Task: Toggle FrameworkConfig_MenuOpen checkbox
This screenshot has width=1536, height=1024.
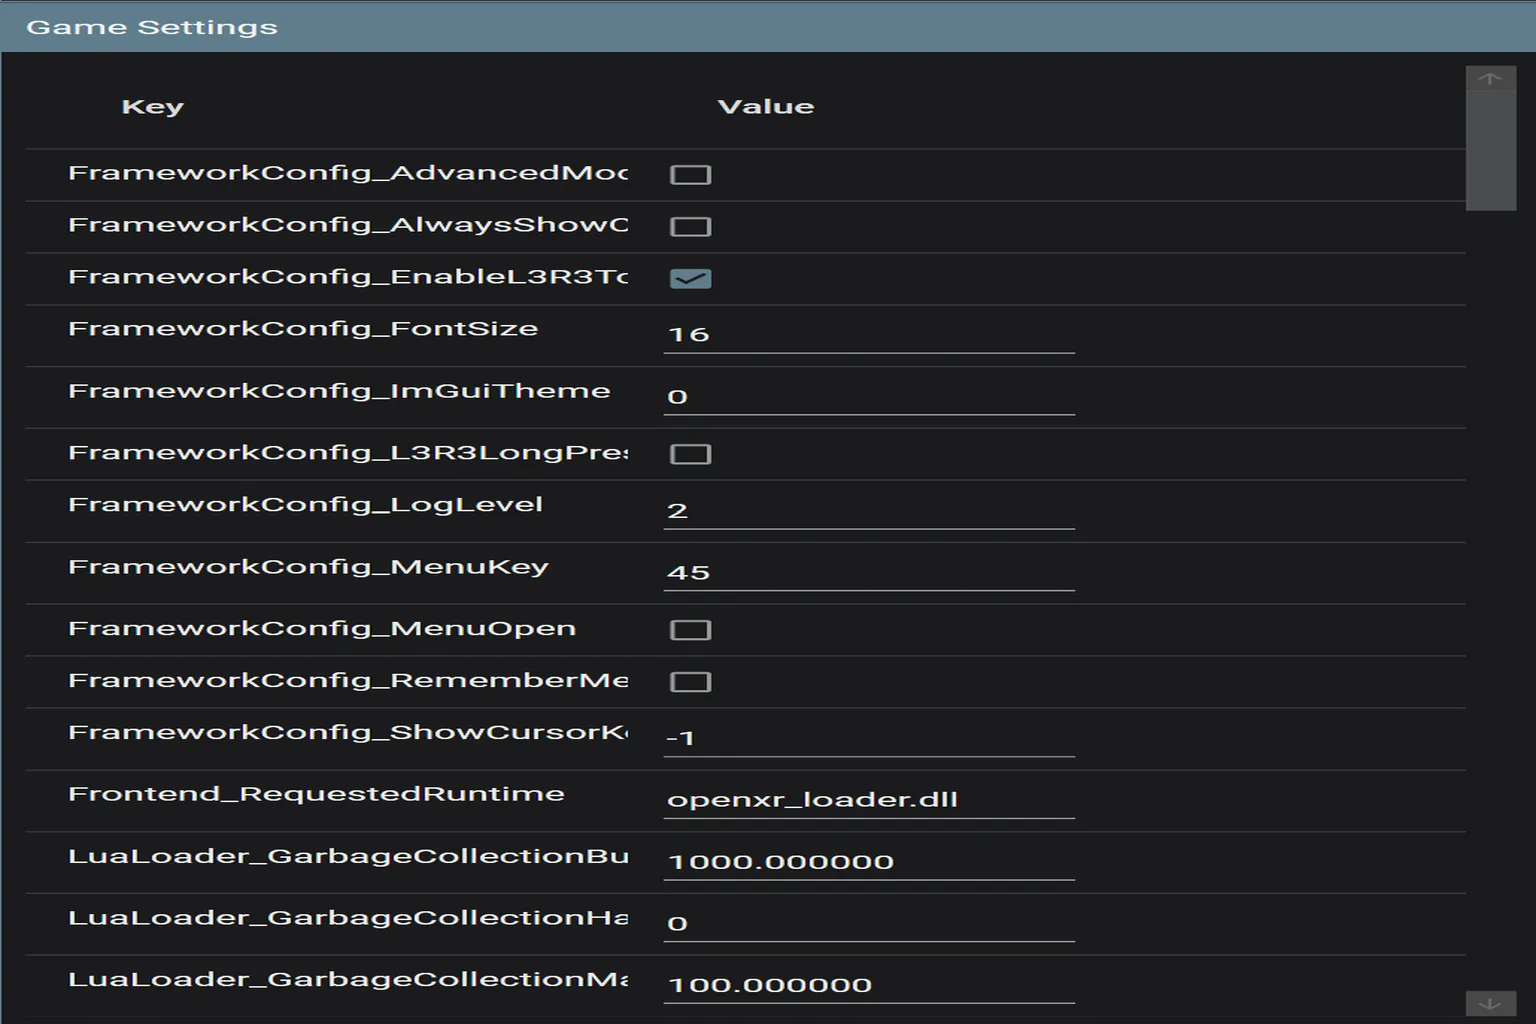Action: (690, 631)
